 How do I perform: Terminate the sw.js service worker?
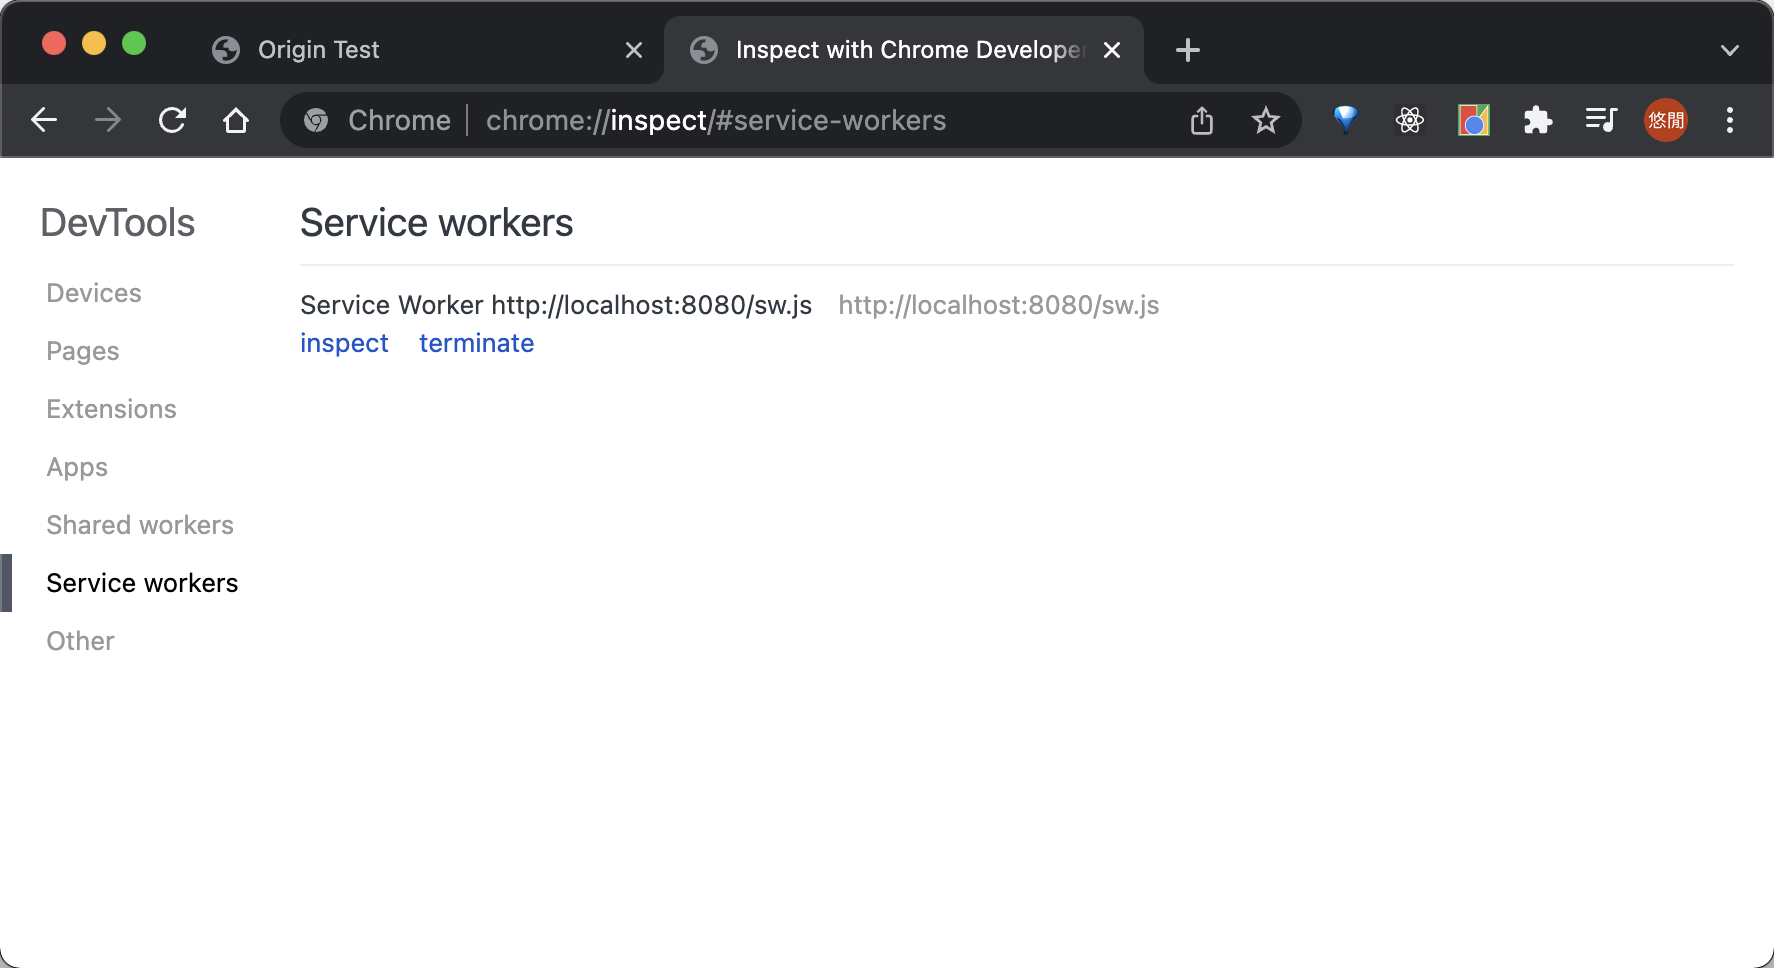(x=476, y=343)
